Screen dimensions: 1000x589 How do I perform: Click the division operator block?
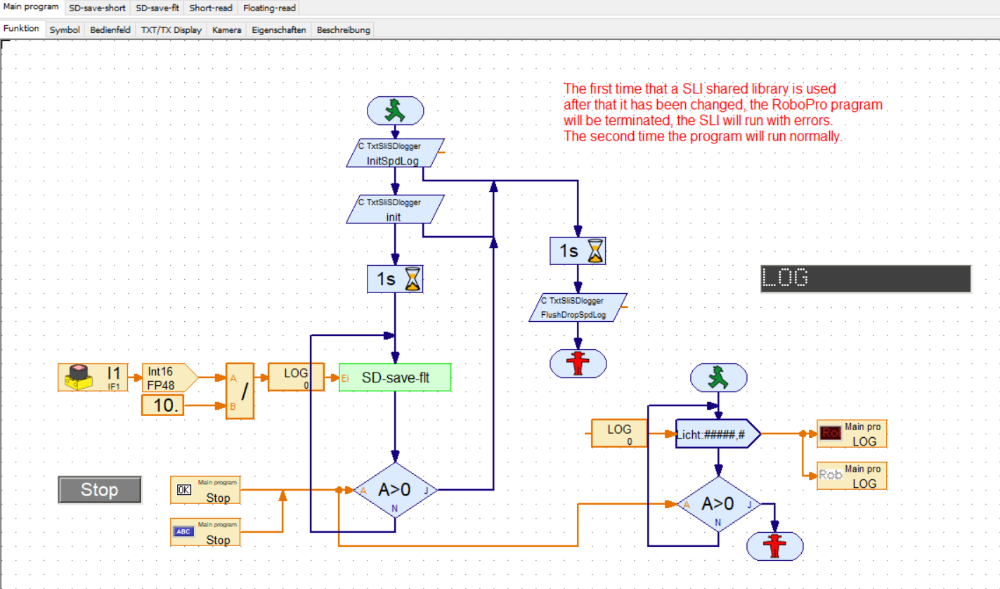[240, 390]
